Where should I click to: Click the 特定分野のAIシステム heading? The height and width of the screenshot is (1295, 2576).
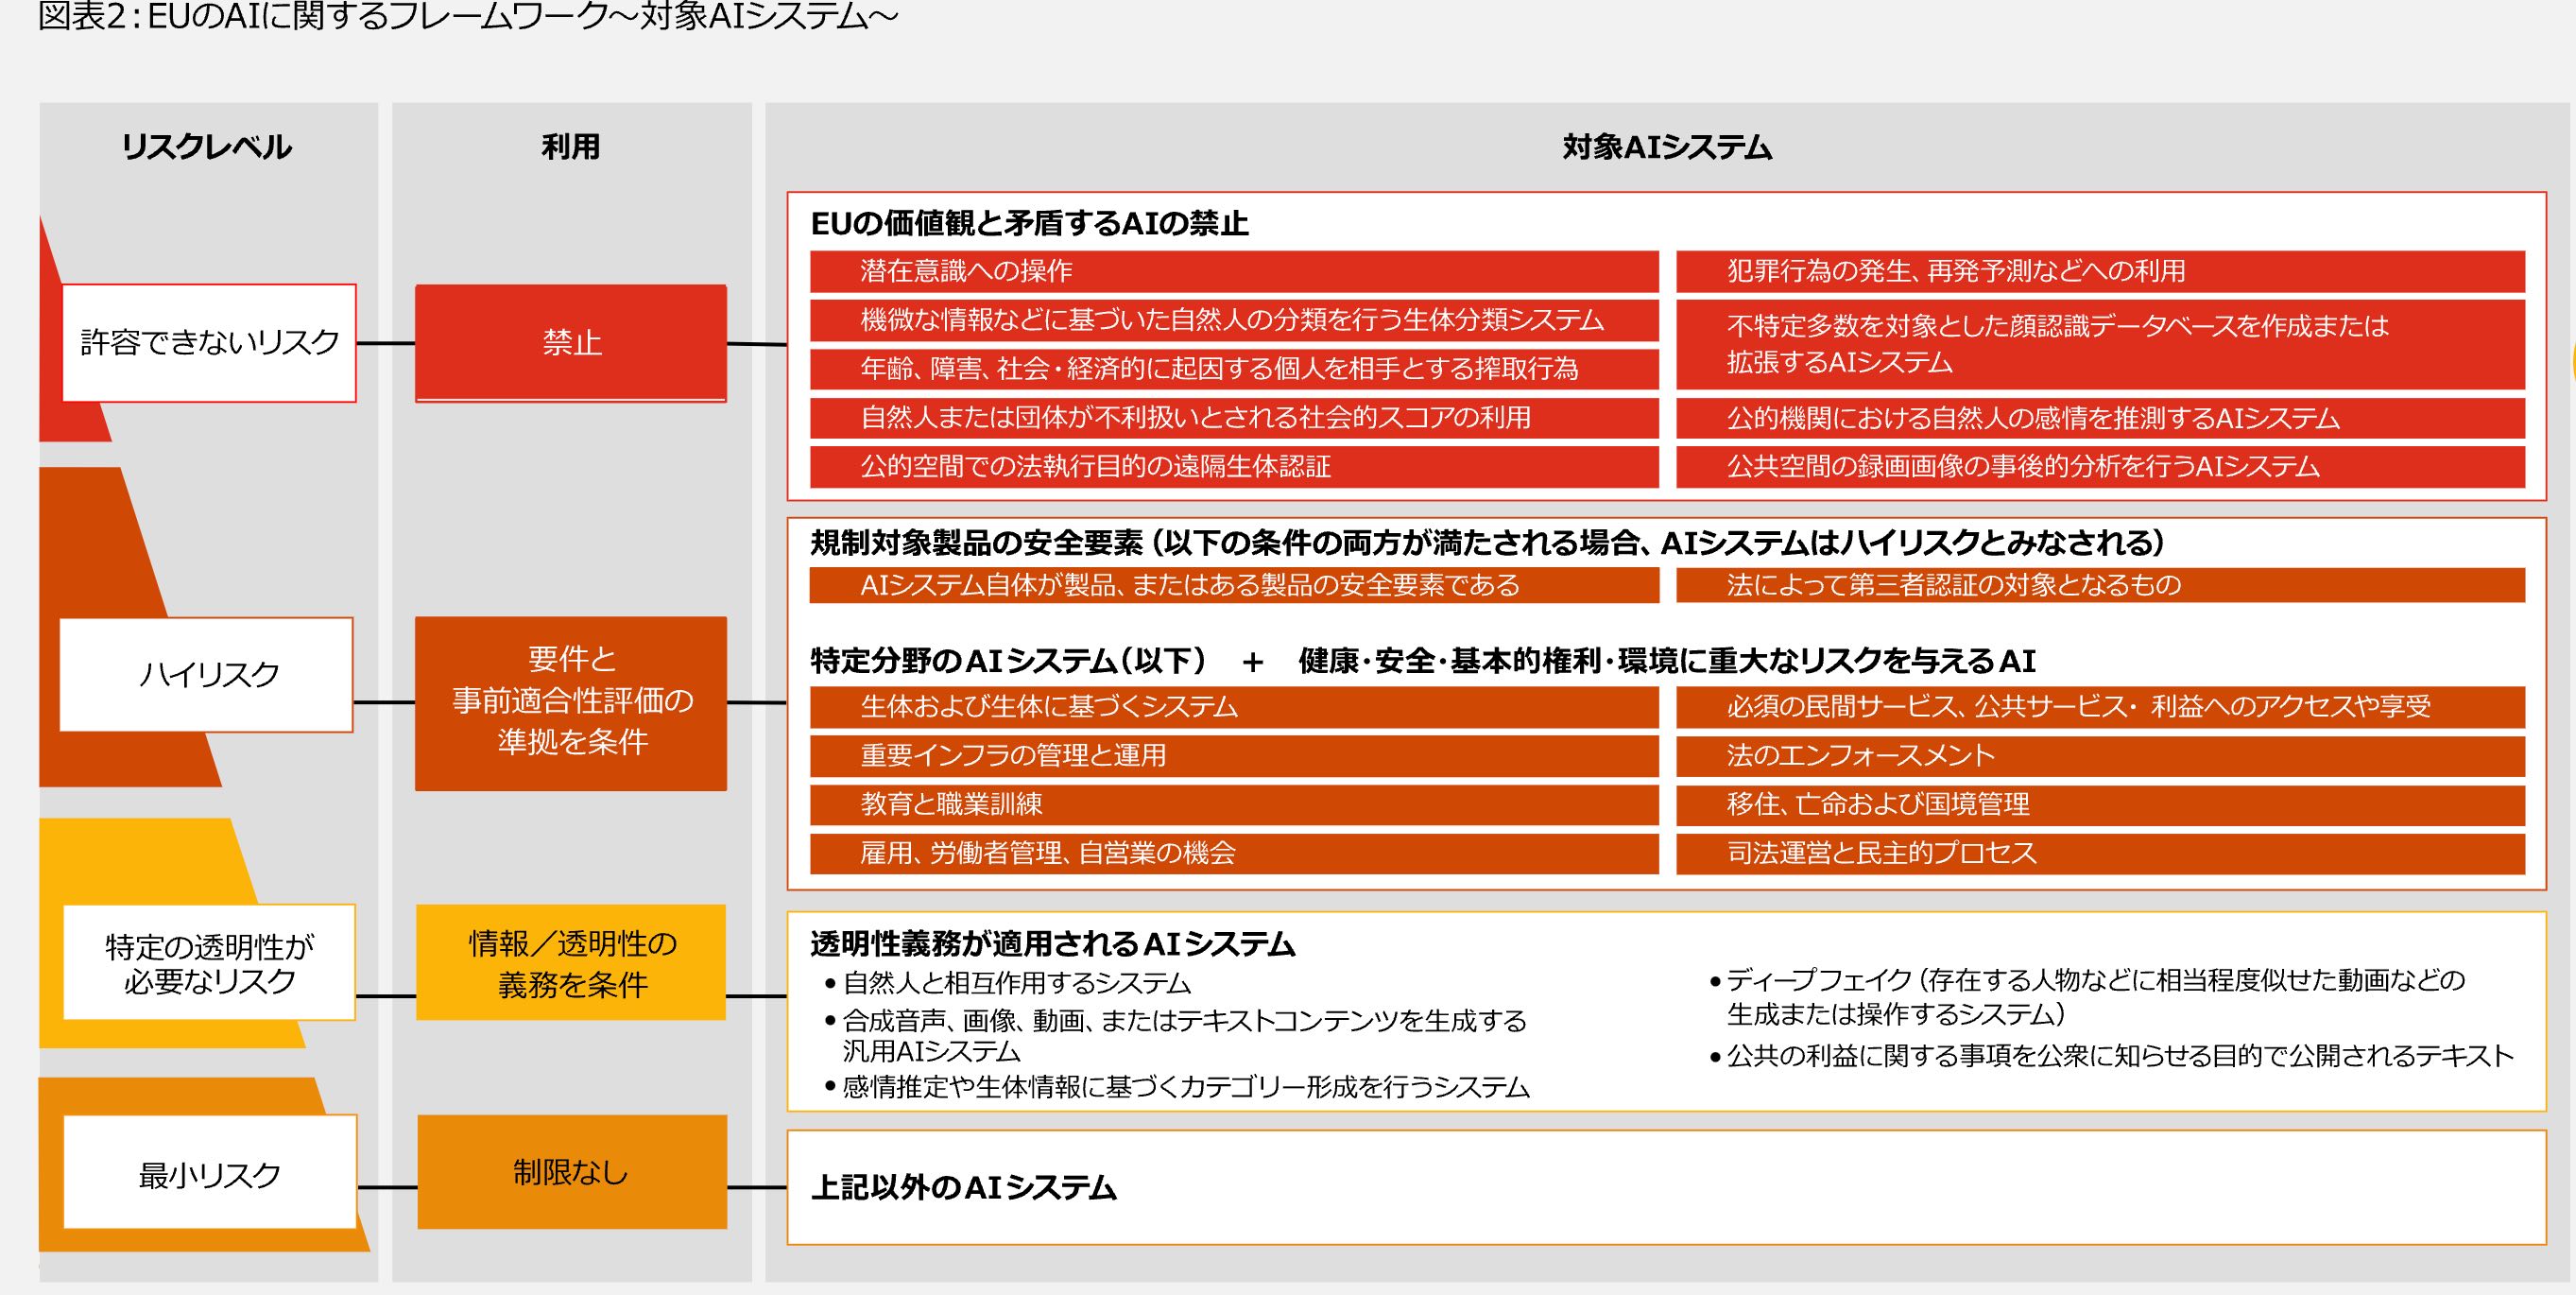1423,661
